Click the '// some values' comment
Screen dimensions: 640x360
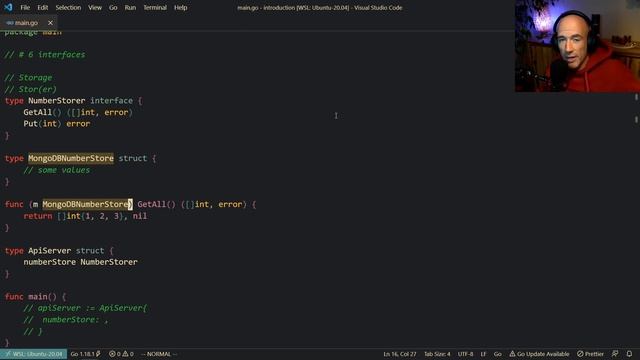pos(56,170)
